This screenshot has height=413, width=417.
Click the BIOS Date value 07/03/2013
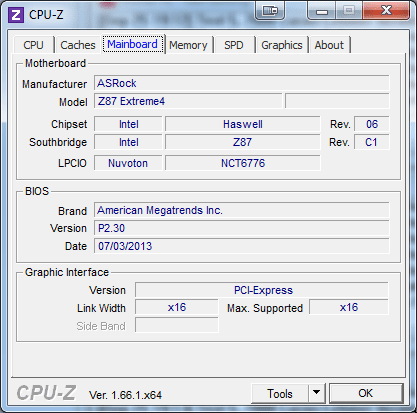pos(241,246)
